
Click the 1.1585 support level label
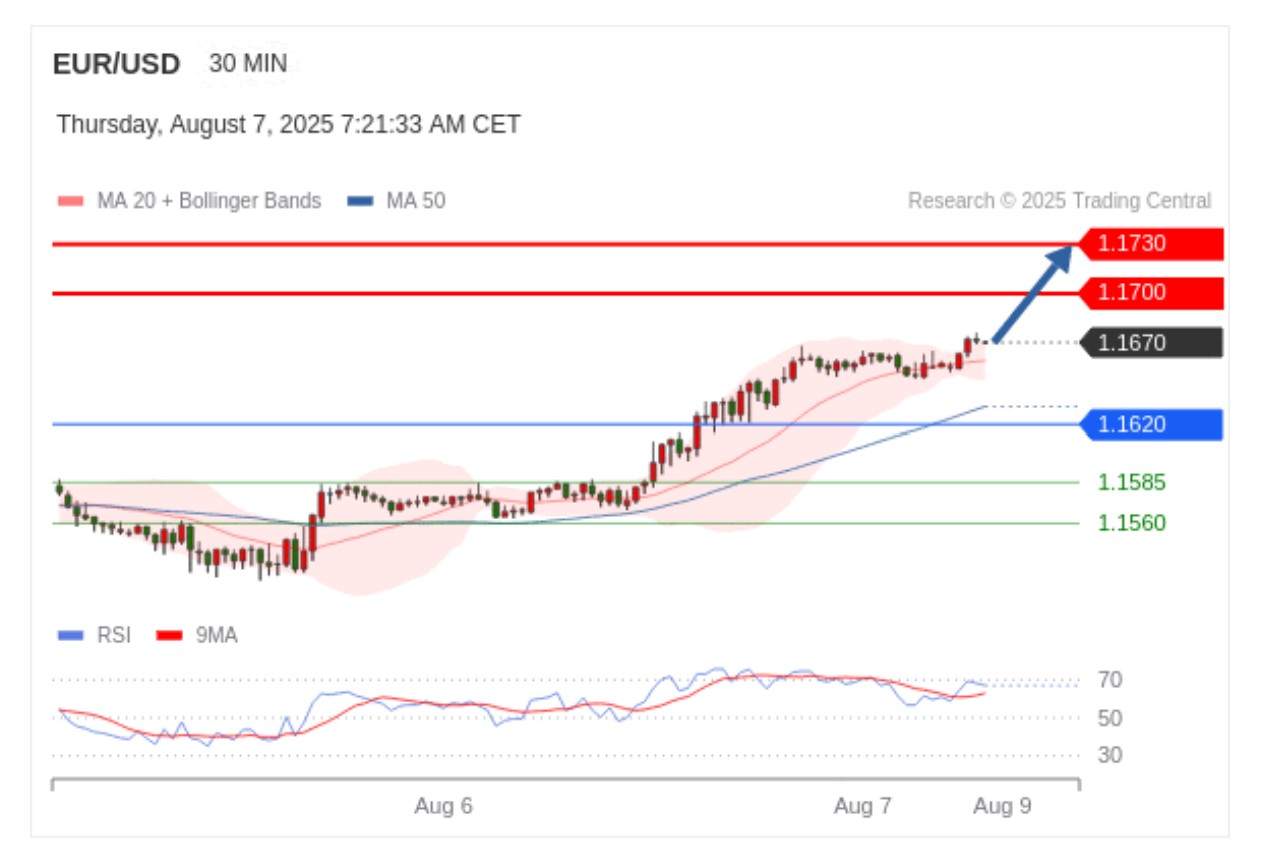1132,483
